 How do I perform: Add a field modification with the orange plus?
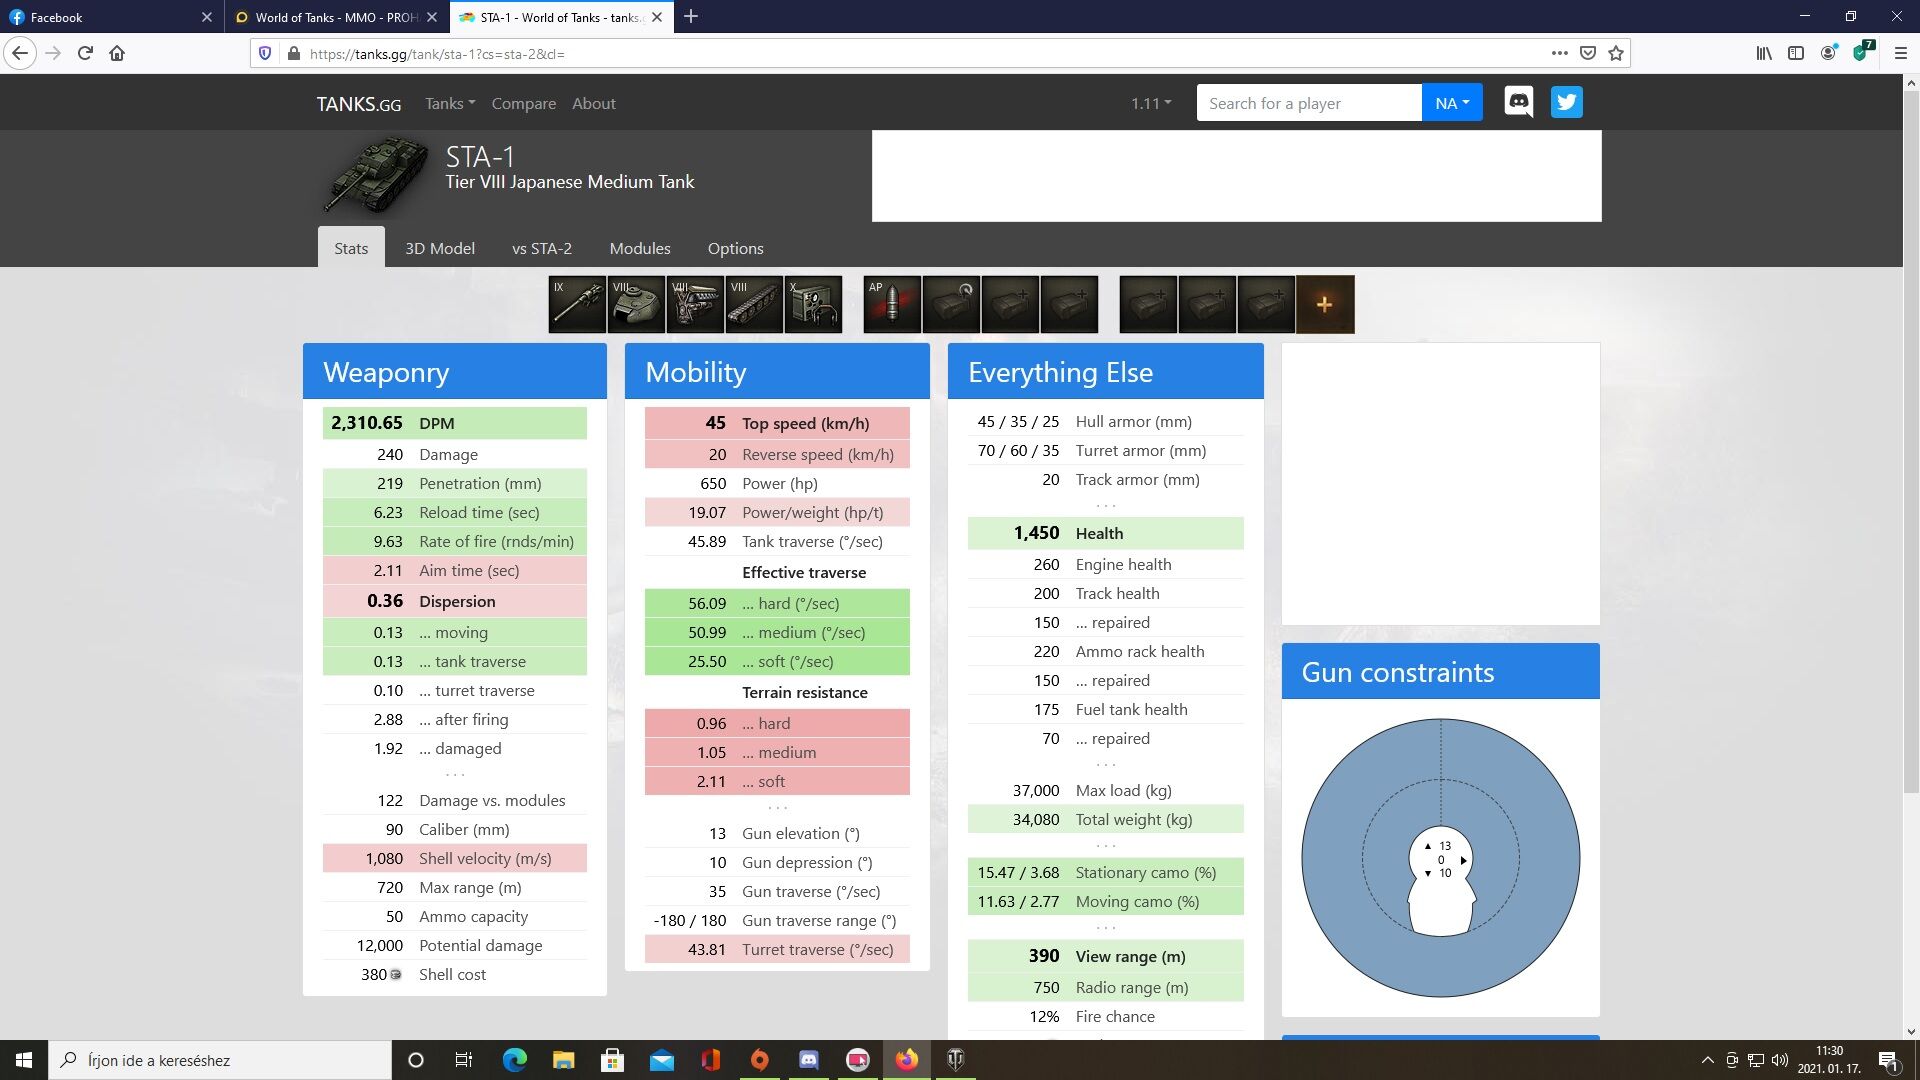(1325, 304)
